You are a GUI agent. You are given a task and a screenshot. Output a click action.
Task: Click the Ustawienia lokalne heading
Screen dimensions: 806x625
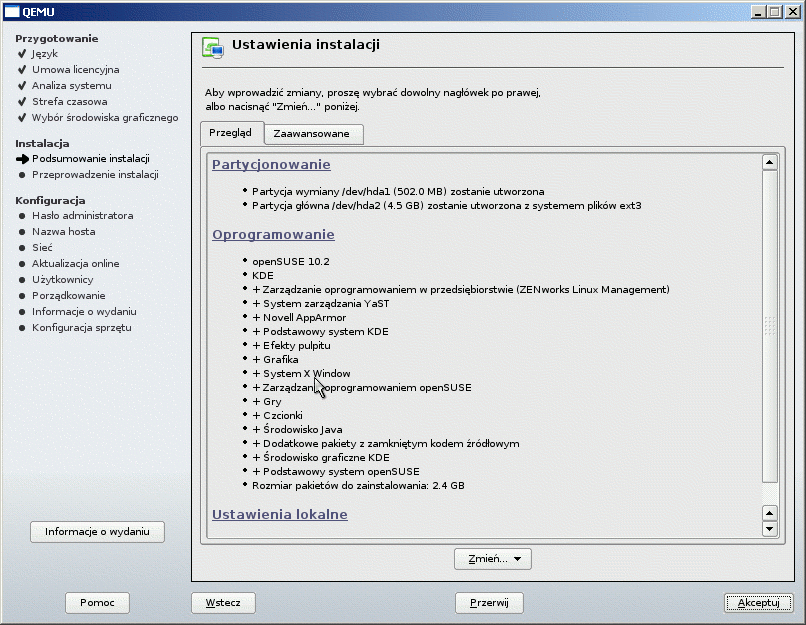(280, 515)
